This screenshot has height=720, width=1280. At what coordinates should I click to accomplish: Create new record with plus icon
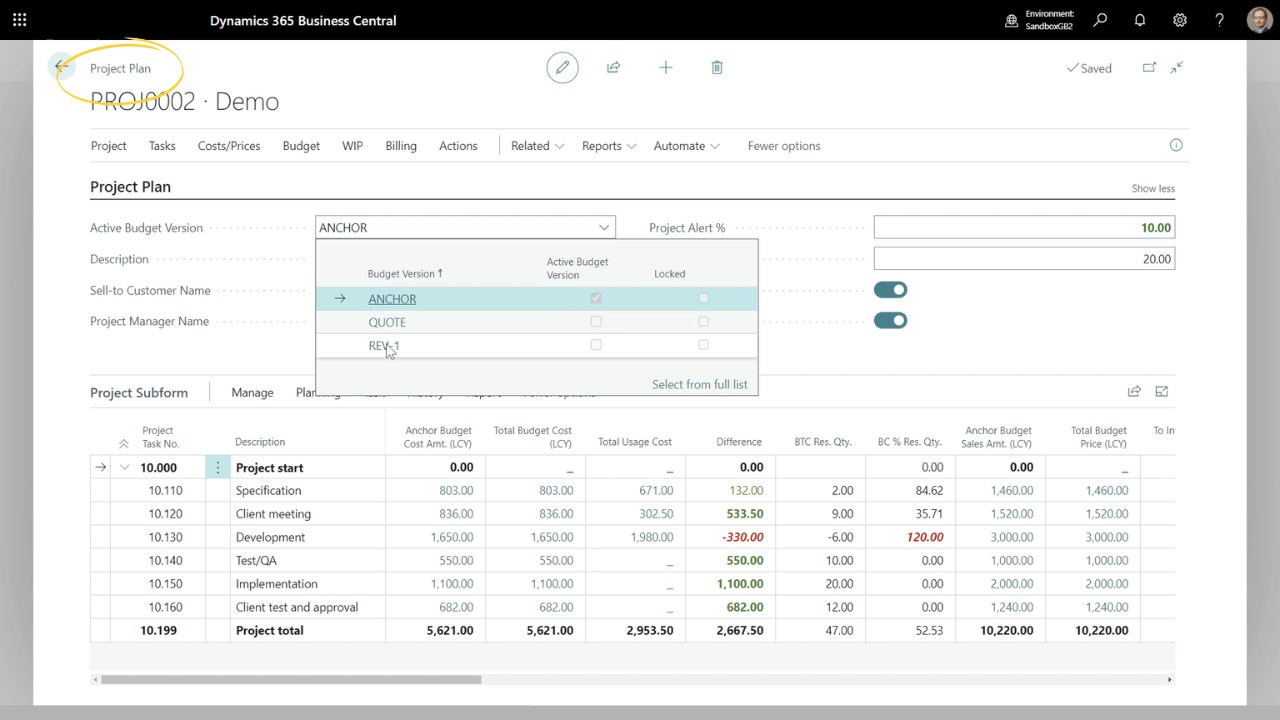pos(665,67)
